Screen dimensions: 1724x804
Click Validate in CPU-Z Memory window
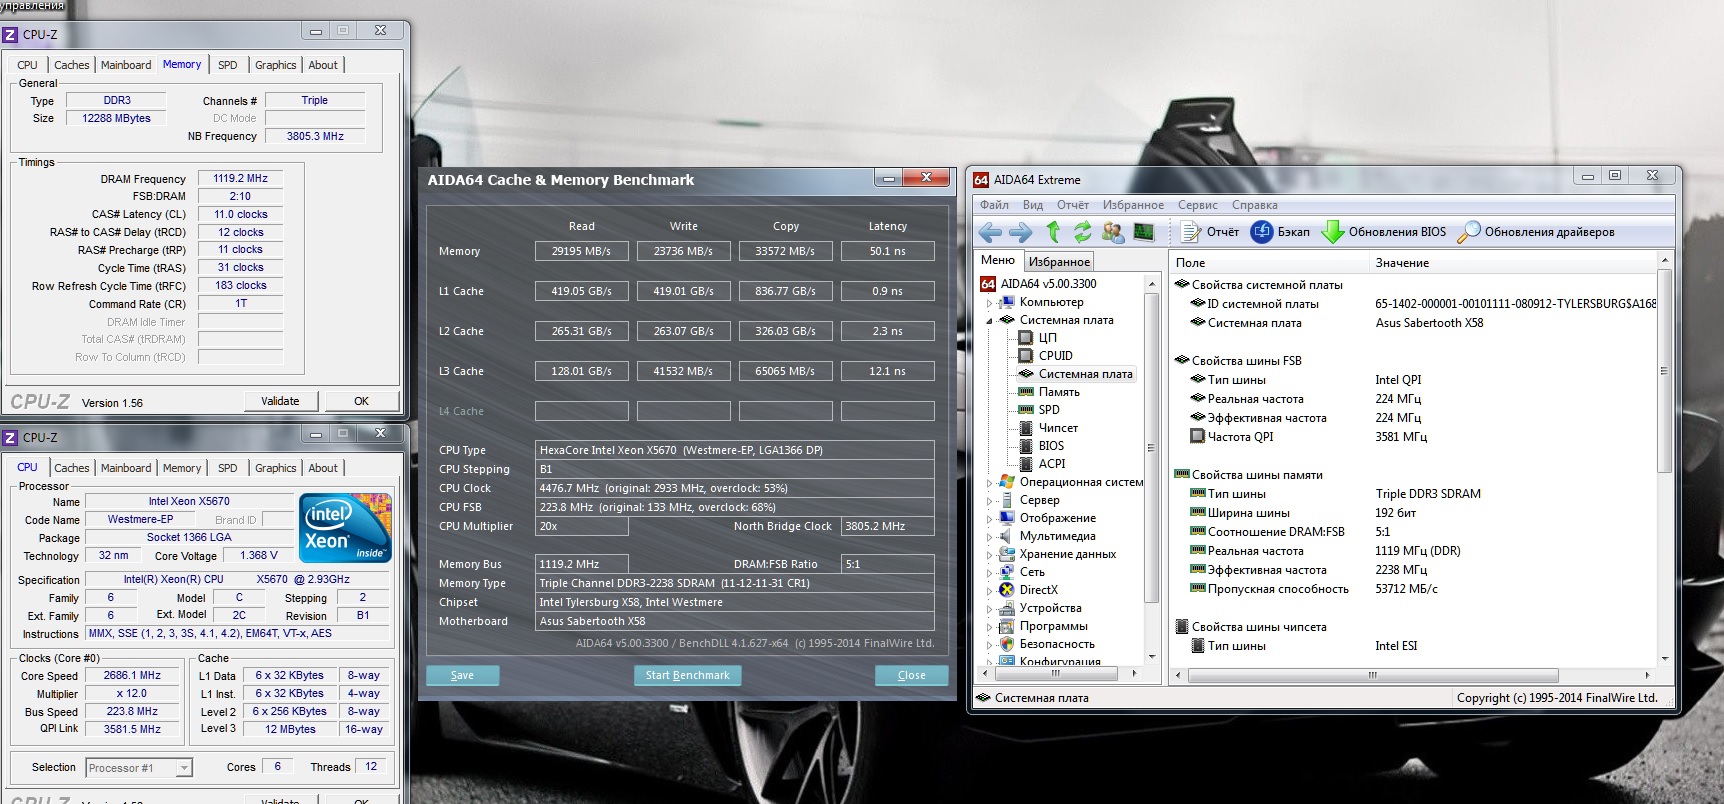pos(280,401)
